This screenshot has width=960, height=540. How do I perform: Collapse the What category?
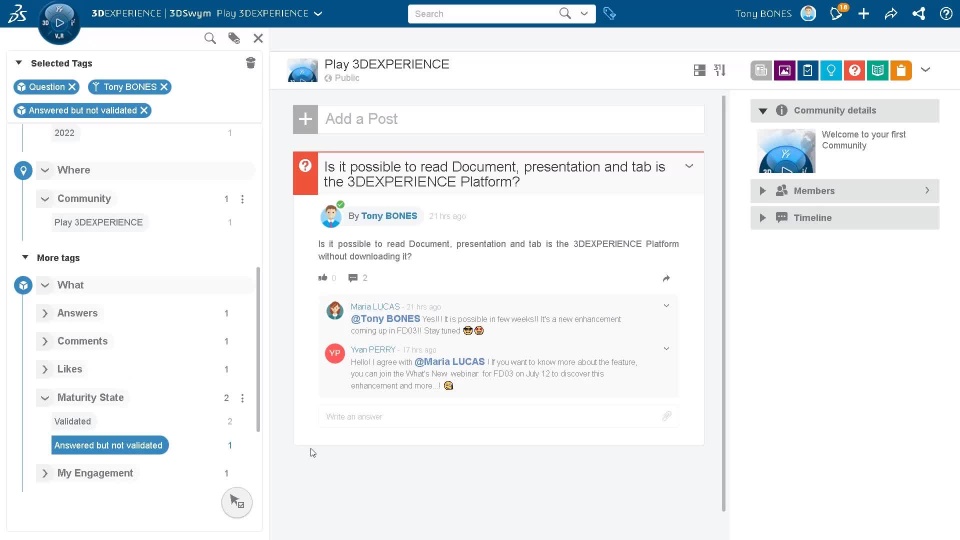coord(45,285)
